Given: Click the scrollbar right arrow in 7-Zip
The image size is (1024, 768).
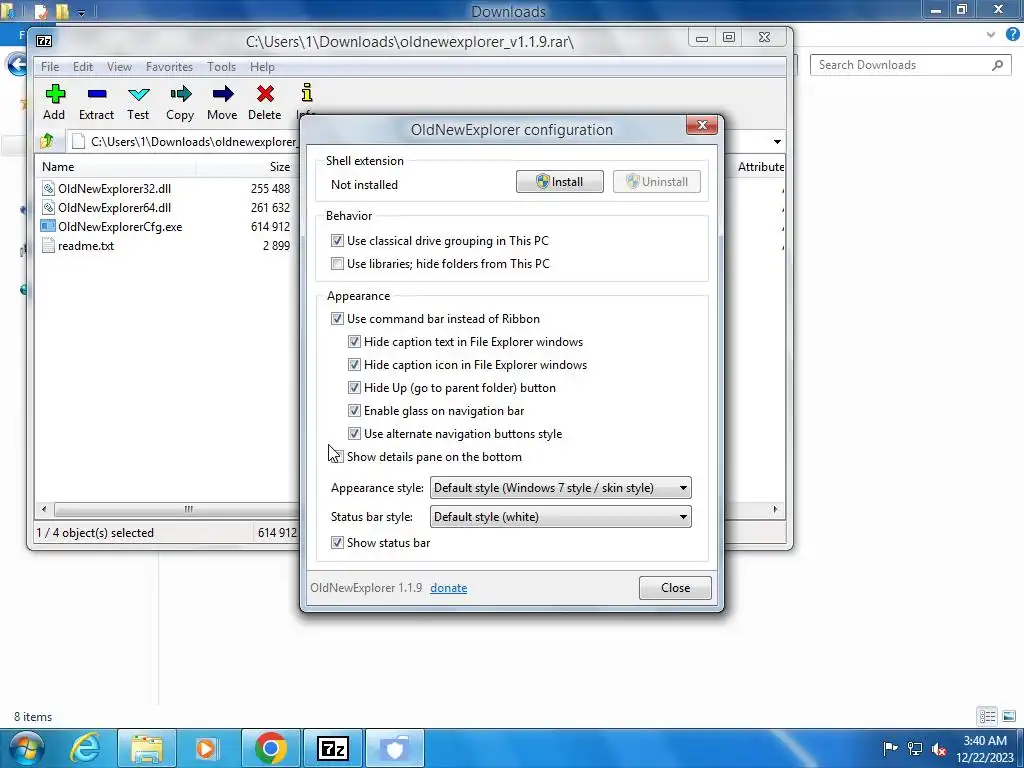Looking at the screenshot, I should point(775,509).
